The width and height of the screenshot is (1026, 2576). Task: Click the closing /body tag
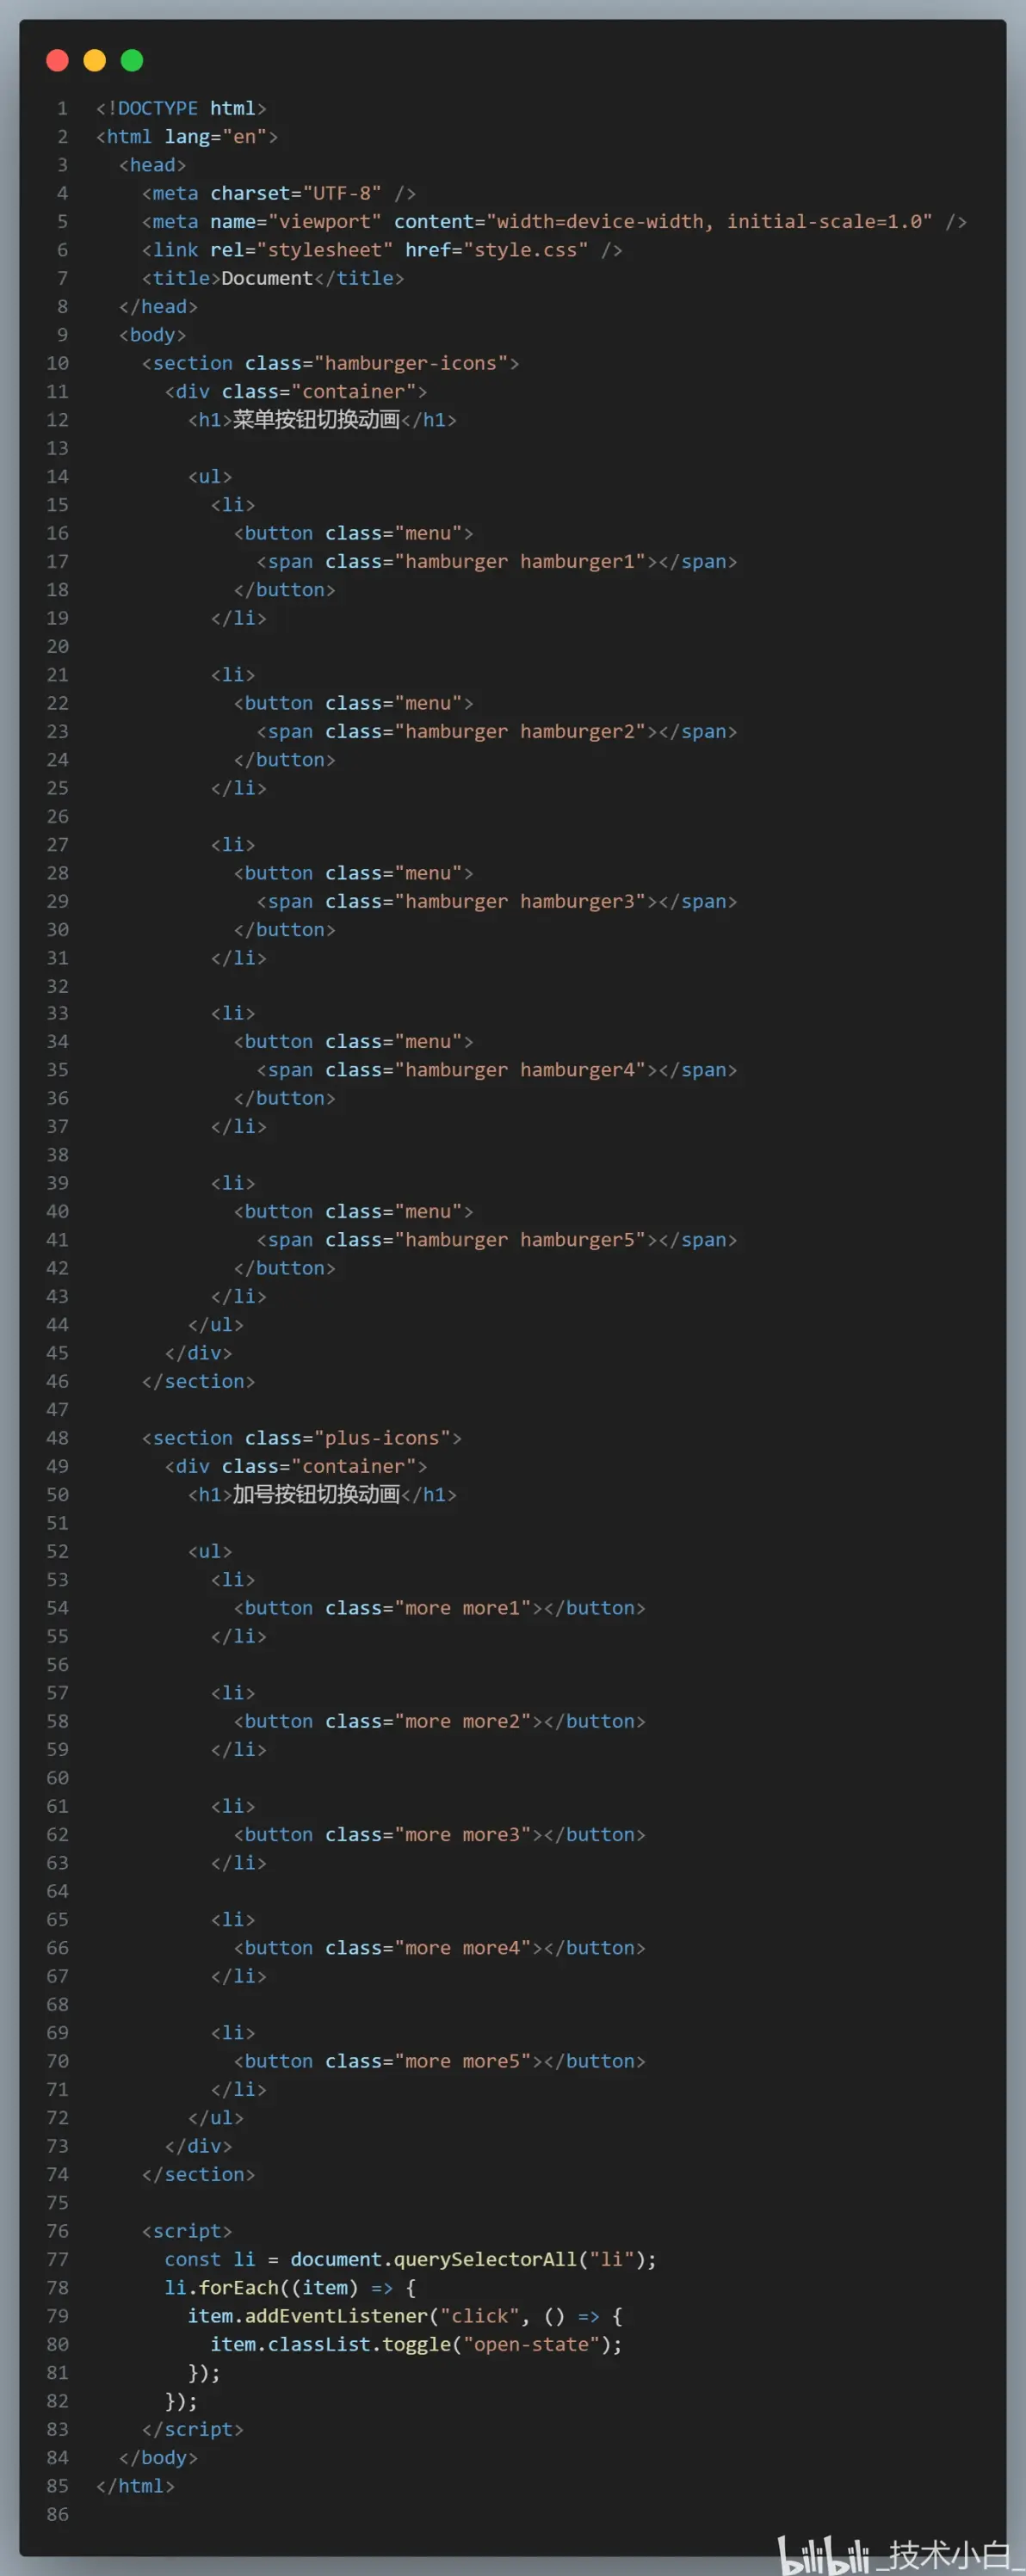click(x=158, y=2458)
